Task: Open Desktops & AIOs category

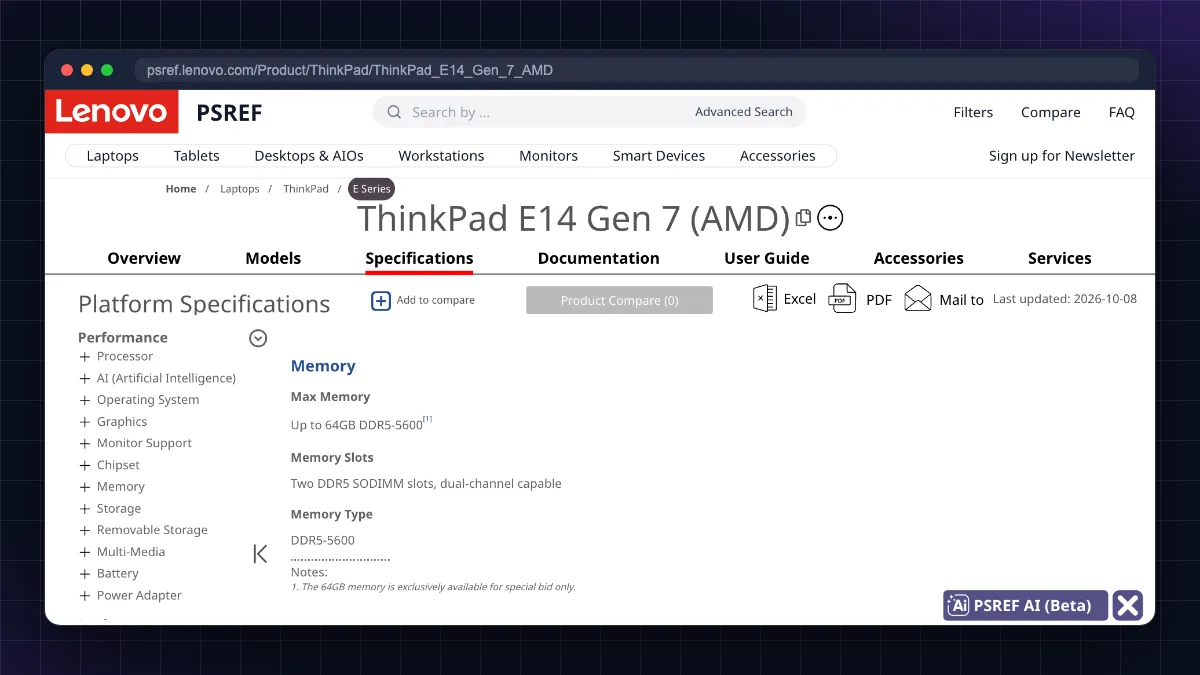Action: coord(309,156)
